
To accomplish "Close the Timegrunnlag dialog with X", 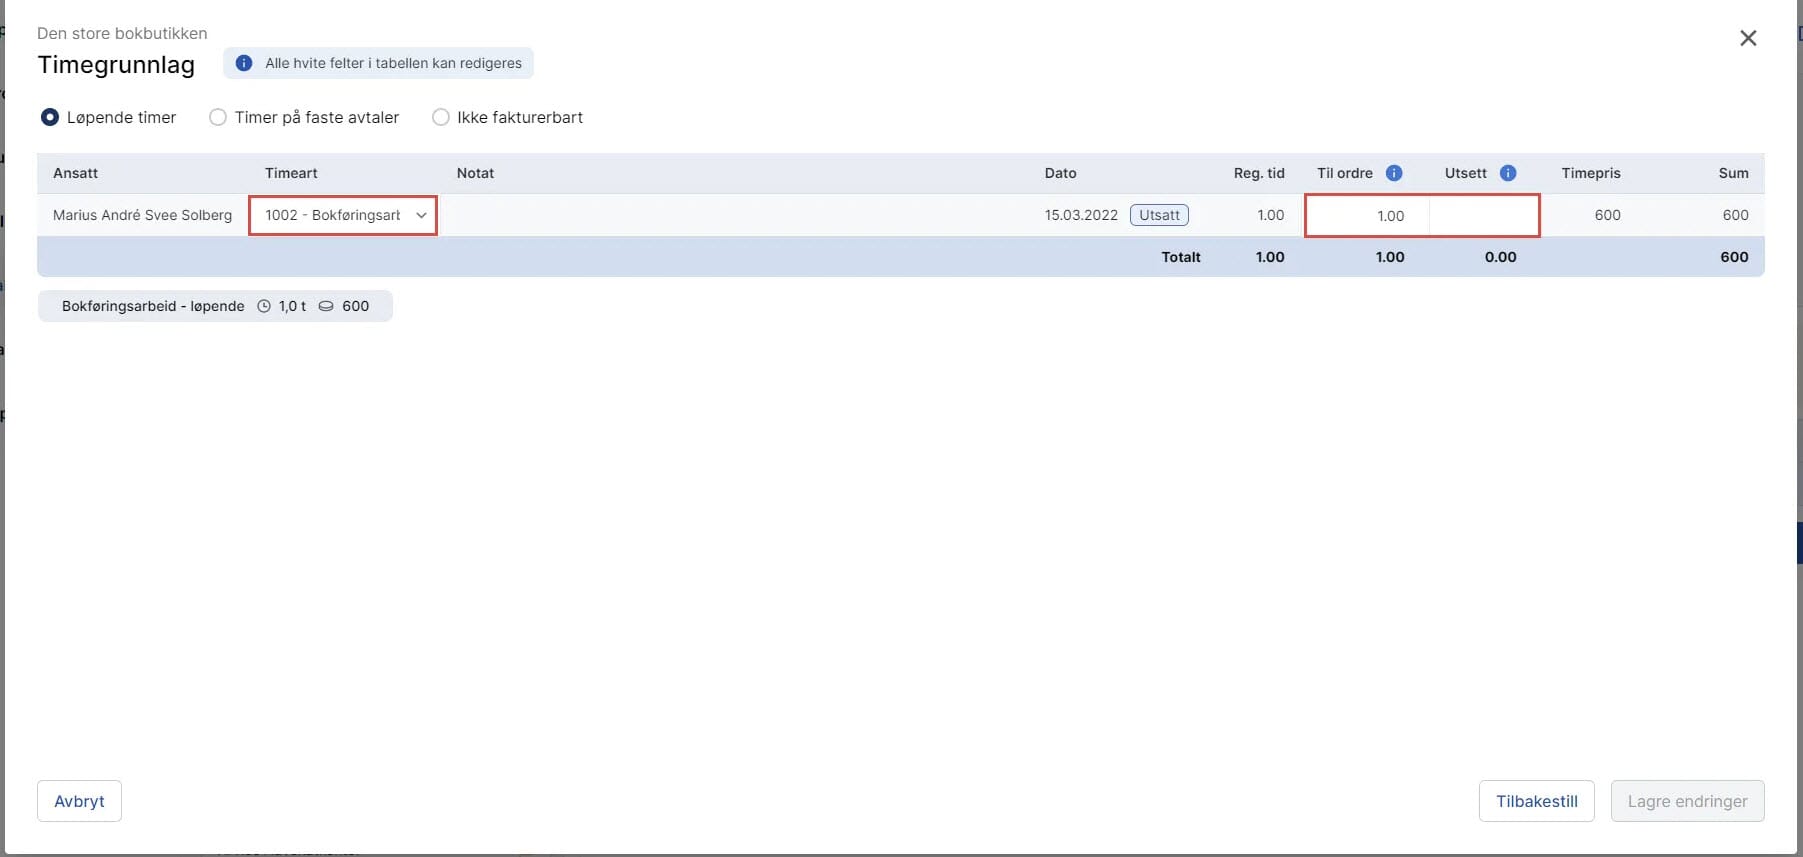I will (1747, 38).
